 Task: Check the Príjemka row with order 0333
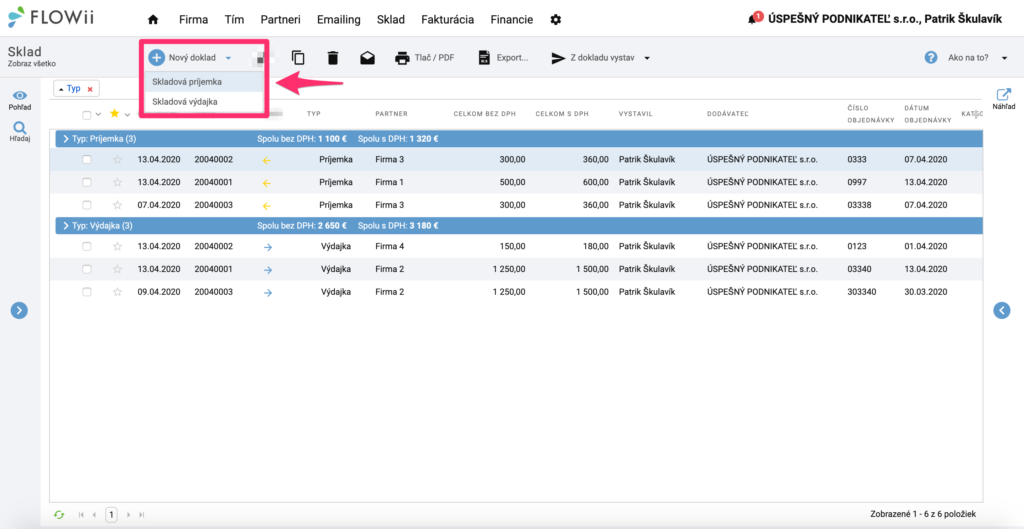coord(87,159)
